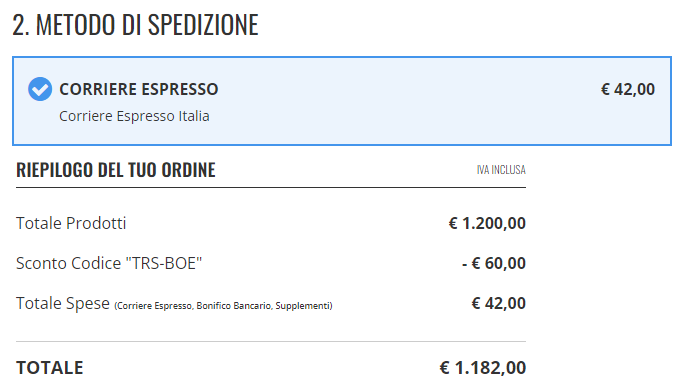Click the € 42,00 amount in Totale Spese row
The image size is (679, 391).
point(498,304)
